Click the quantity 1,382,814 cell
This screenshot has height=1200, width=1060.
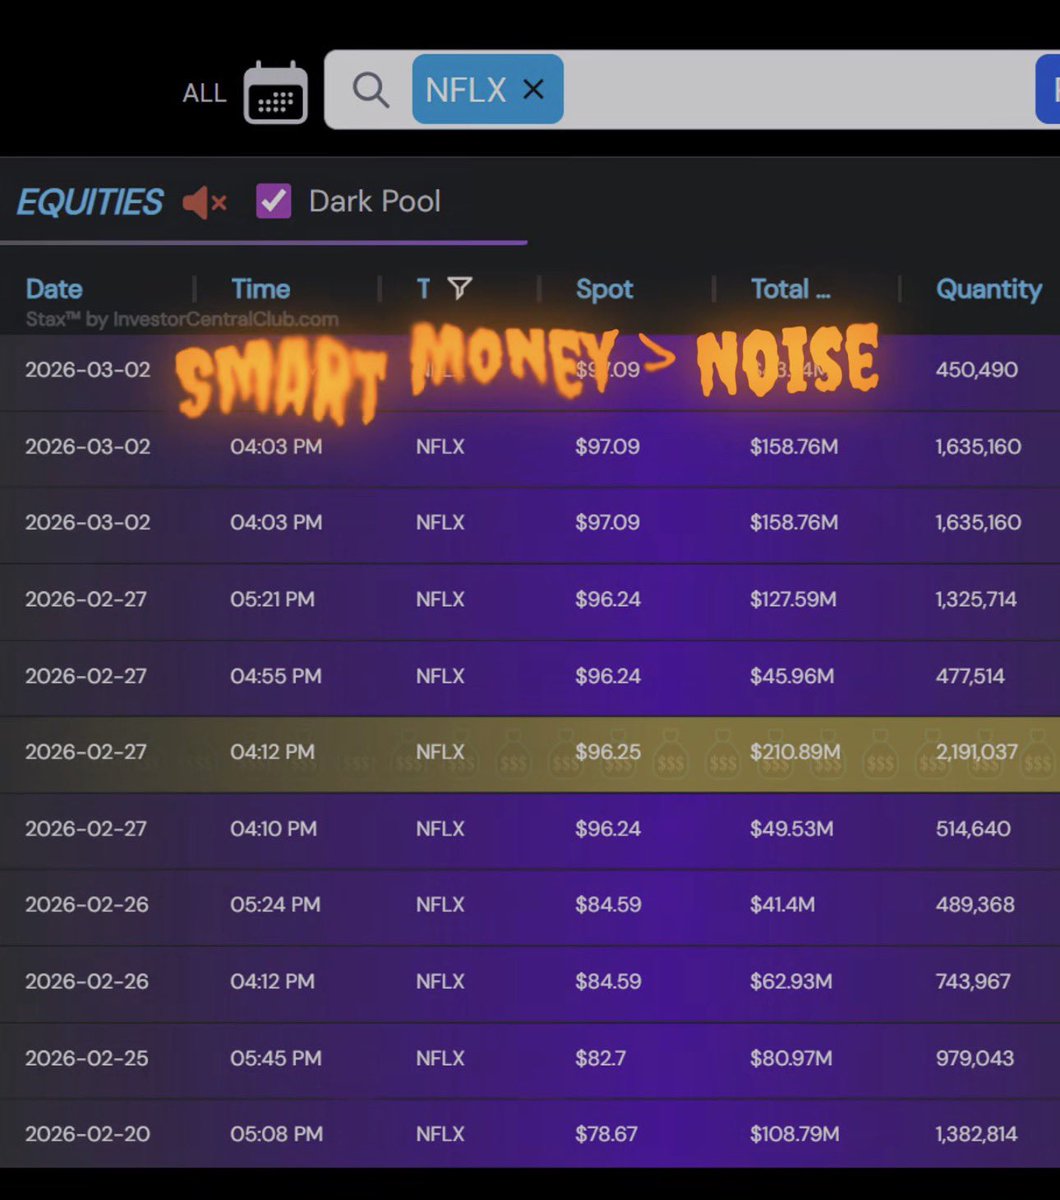click(976, 1133)
